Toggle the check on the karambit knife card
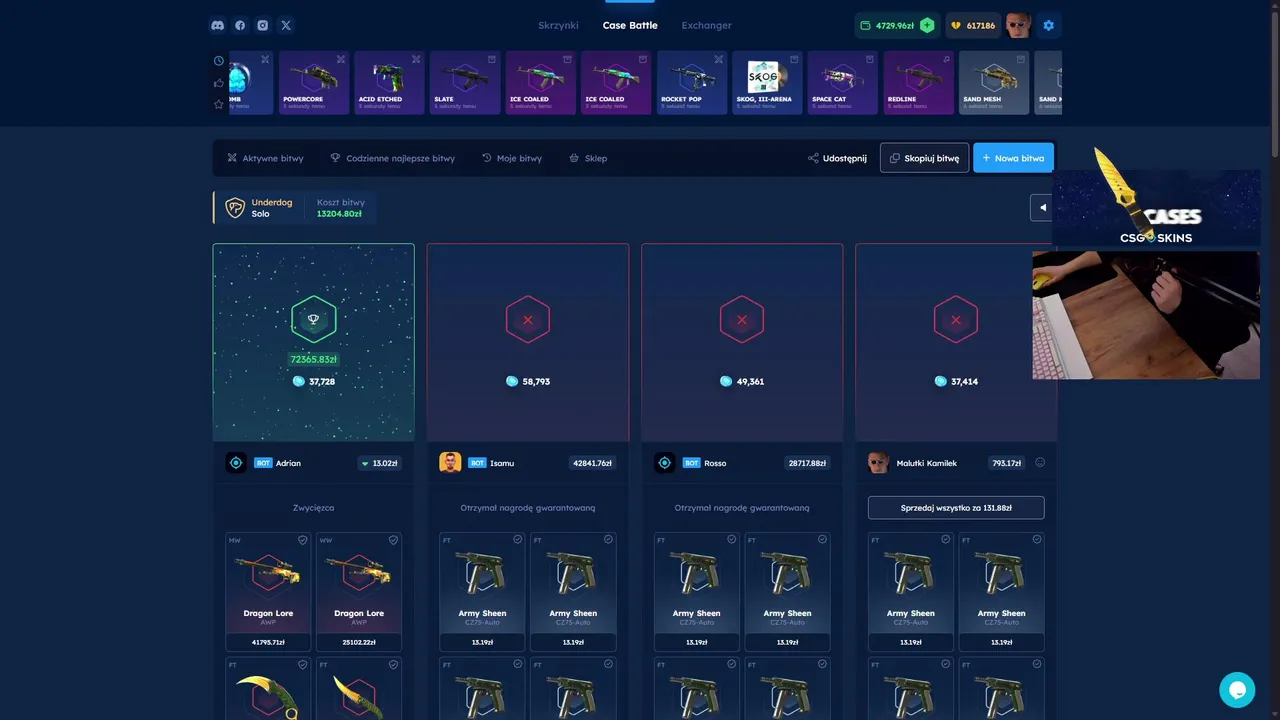This screenshot has width=1280, height=720. point(302,664)
